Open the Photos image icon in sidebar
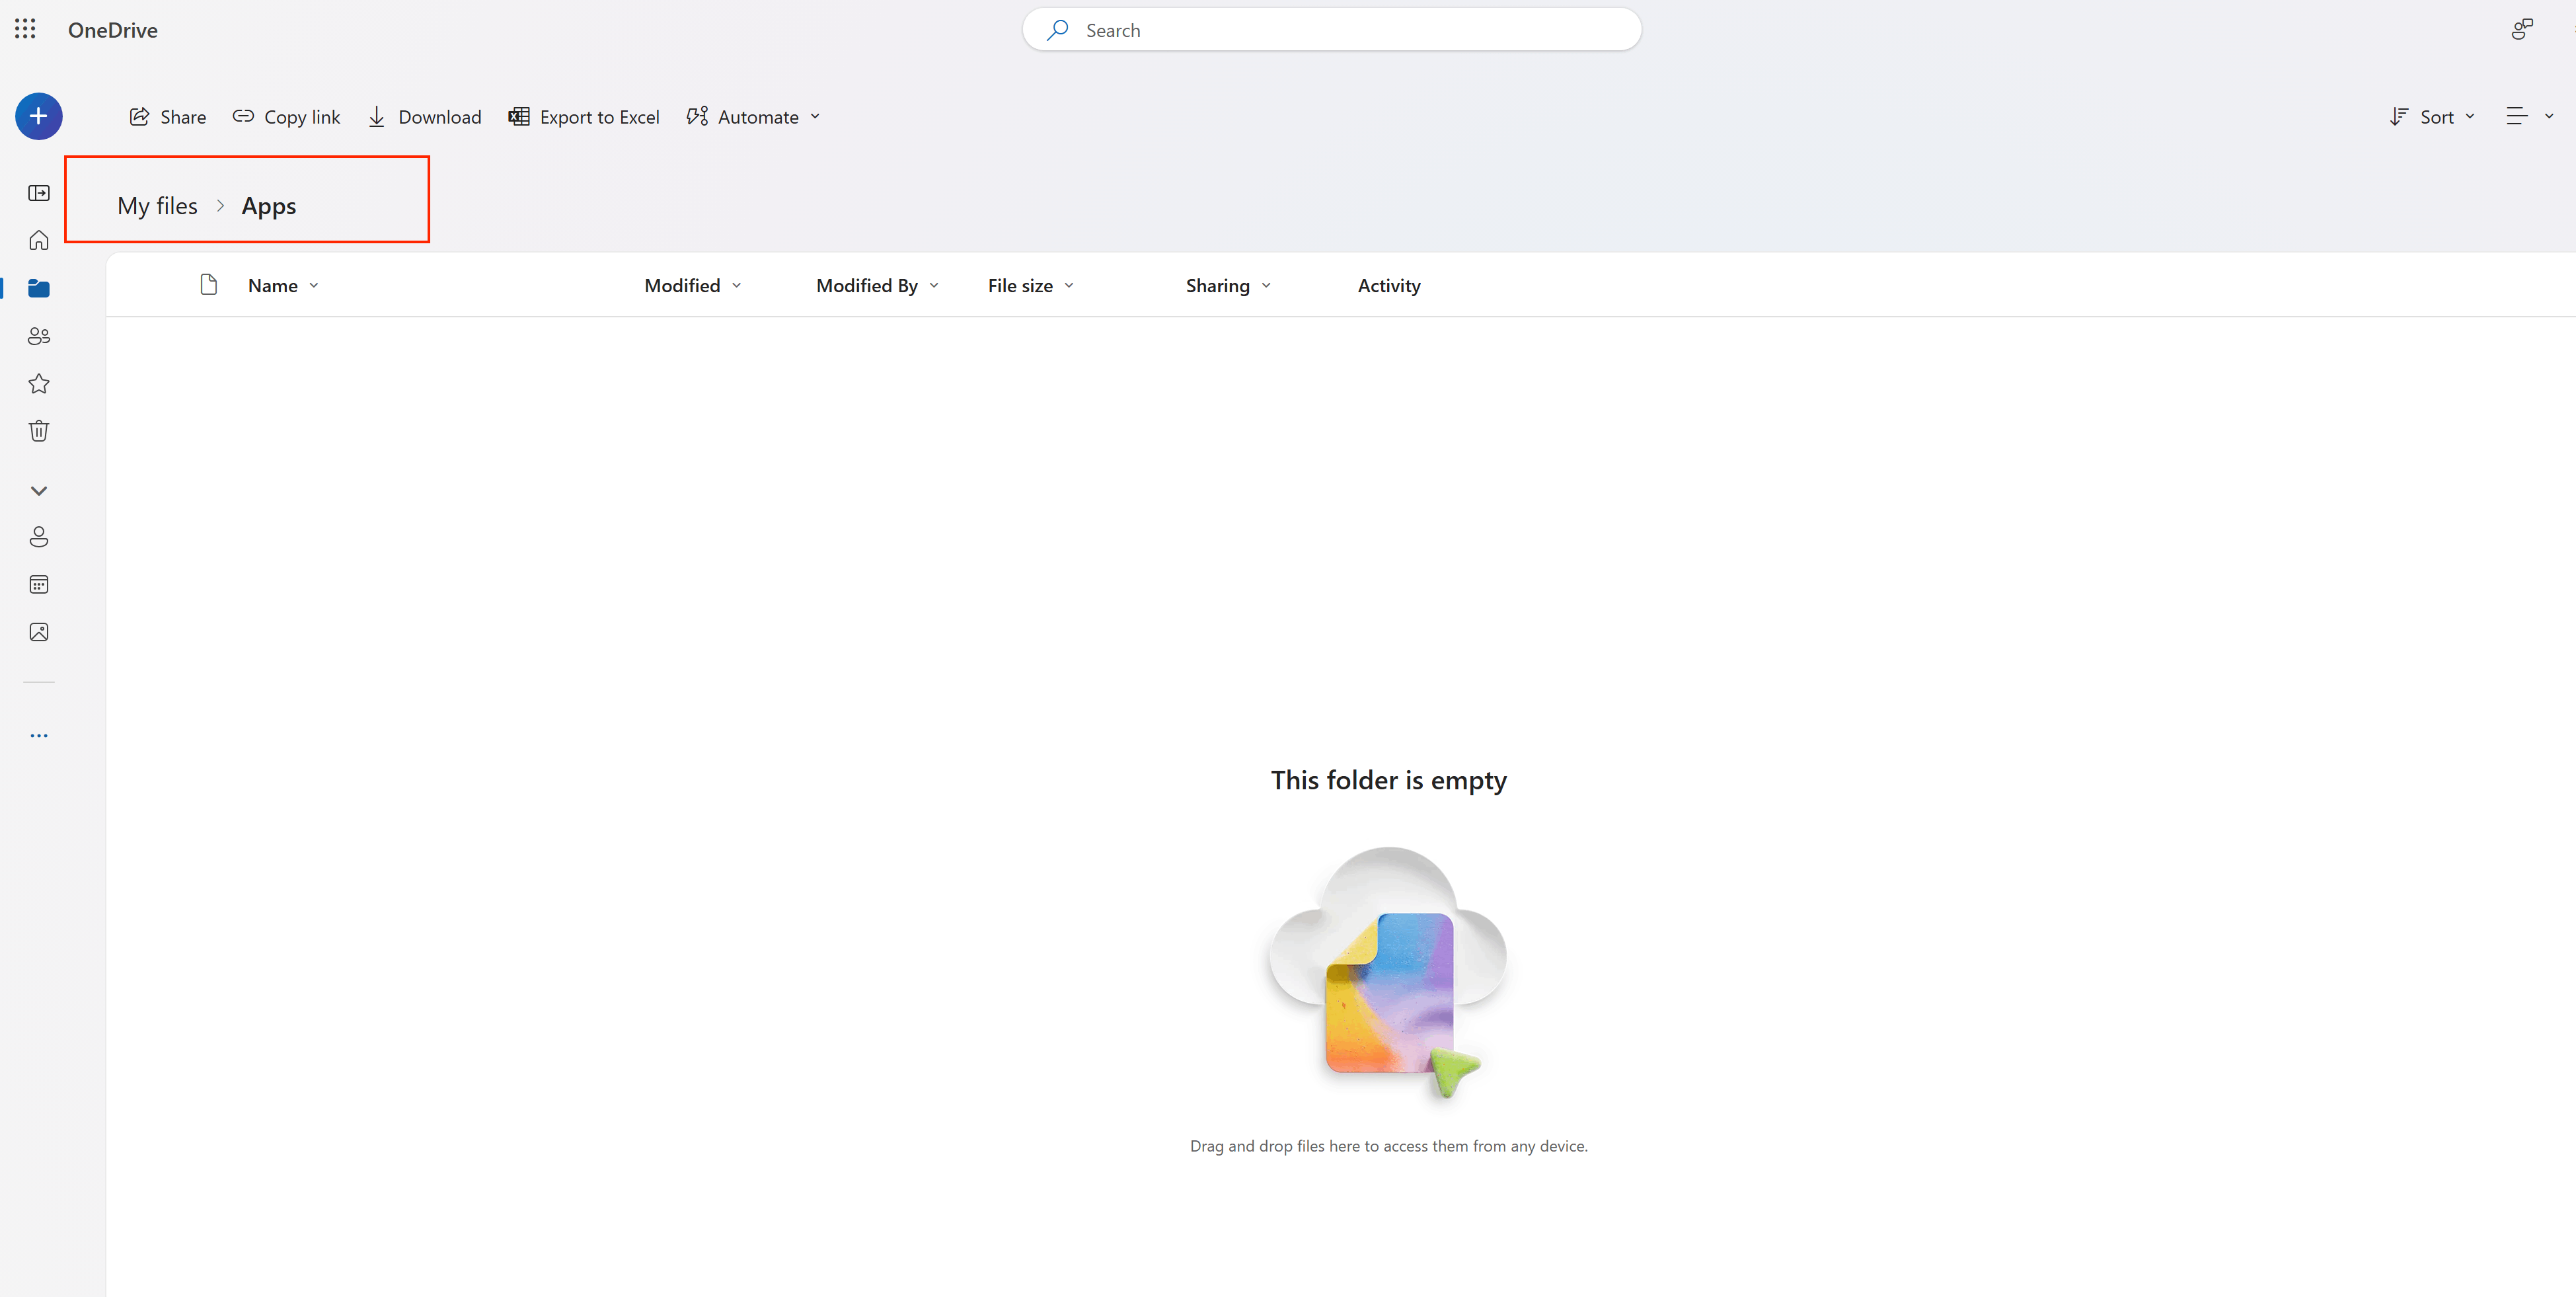Viewport: 2576px width, 1297px height. [39, 632]
